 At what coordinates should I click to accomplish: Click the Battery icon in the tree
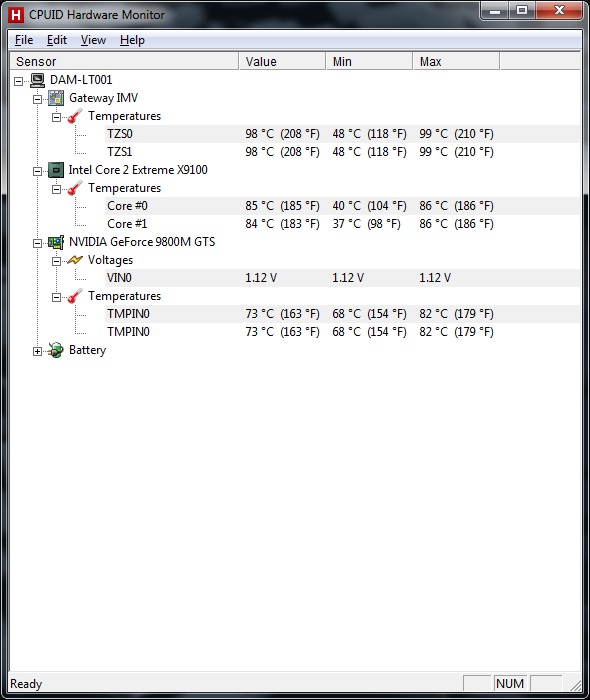[56, 350]
